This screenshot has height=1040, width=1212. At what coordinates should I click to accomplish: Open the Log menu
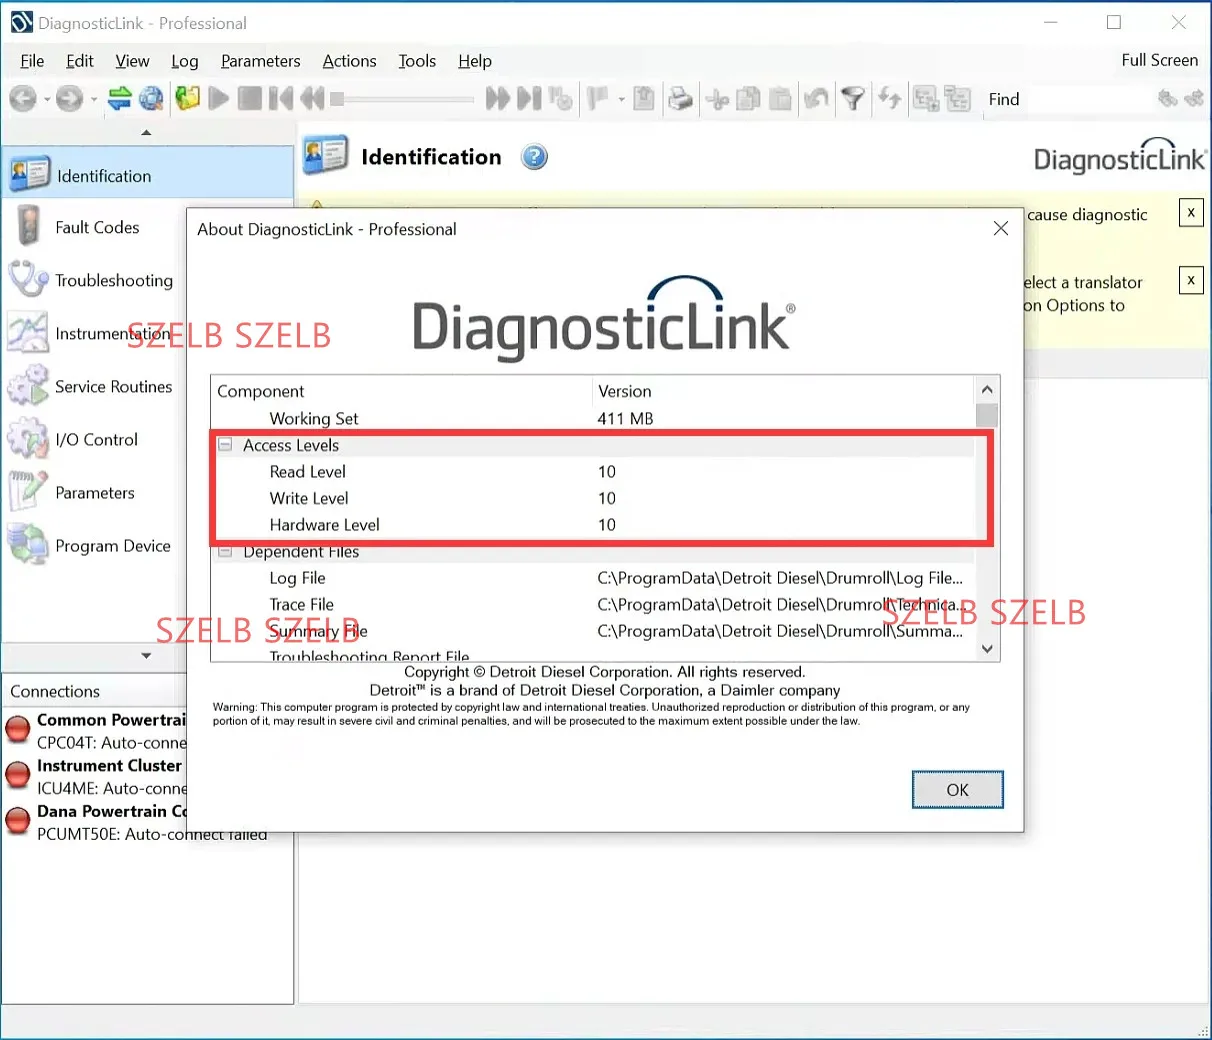(185, 61)
